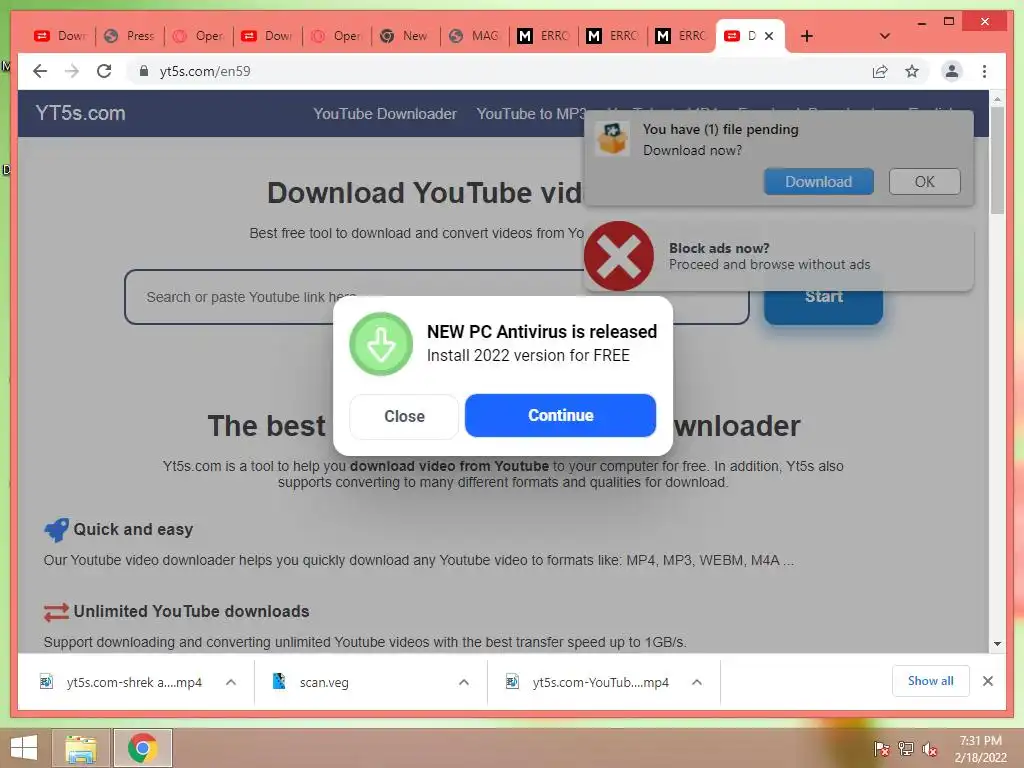Screen dimensions: 1024x768
Task: Close the active yt5s tab
Action: click(769, 36)
